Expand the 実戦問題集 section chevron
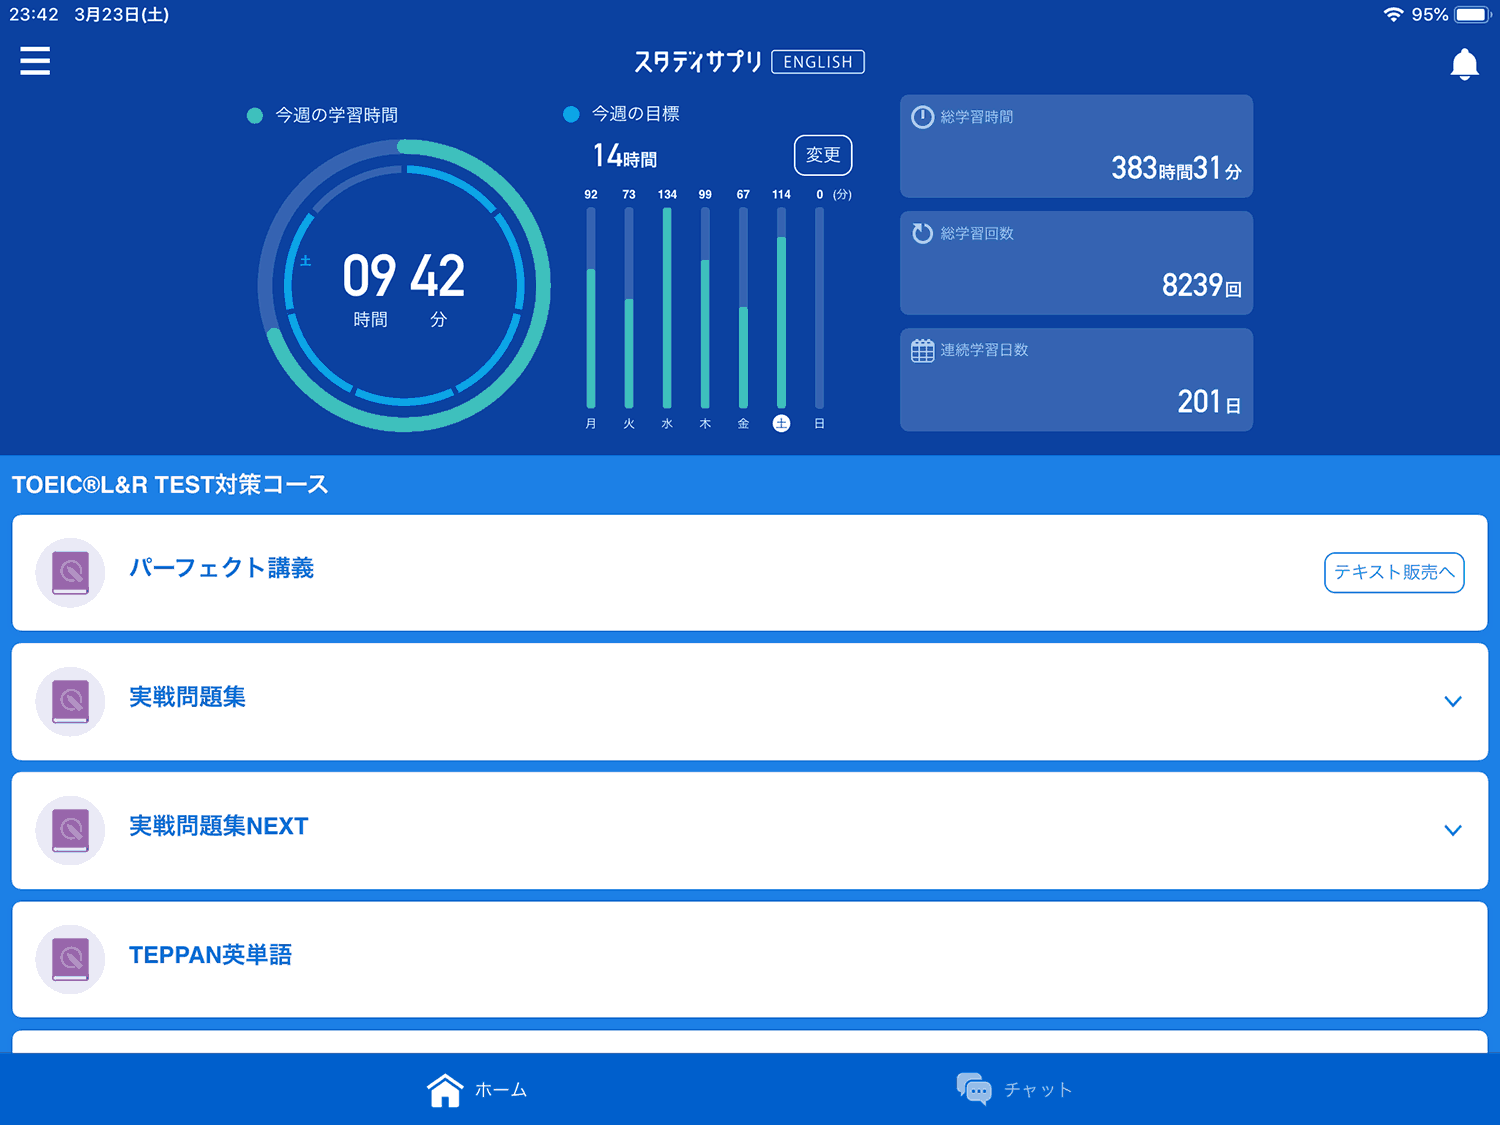The image size is (1500, 1125). point(1453,701)
